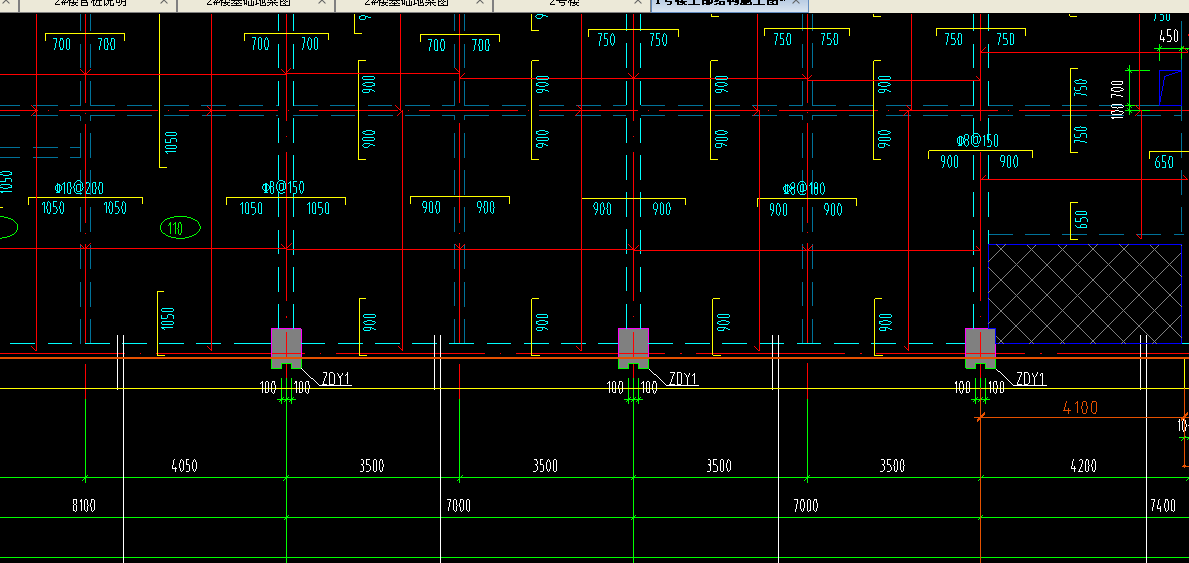Click the green 110 ellipse marker
1189x563 pixels.
click(180, 227)
